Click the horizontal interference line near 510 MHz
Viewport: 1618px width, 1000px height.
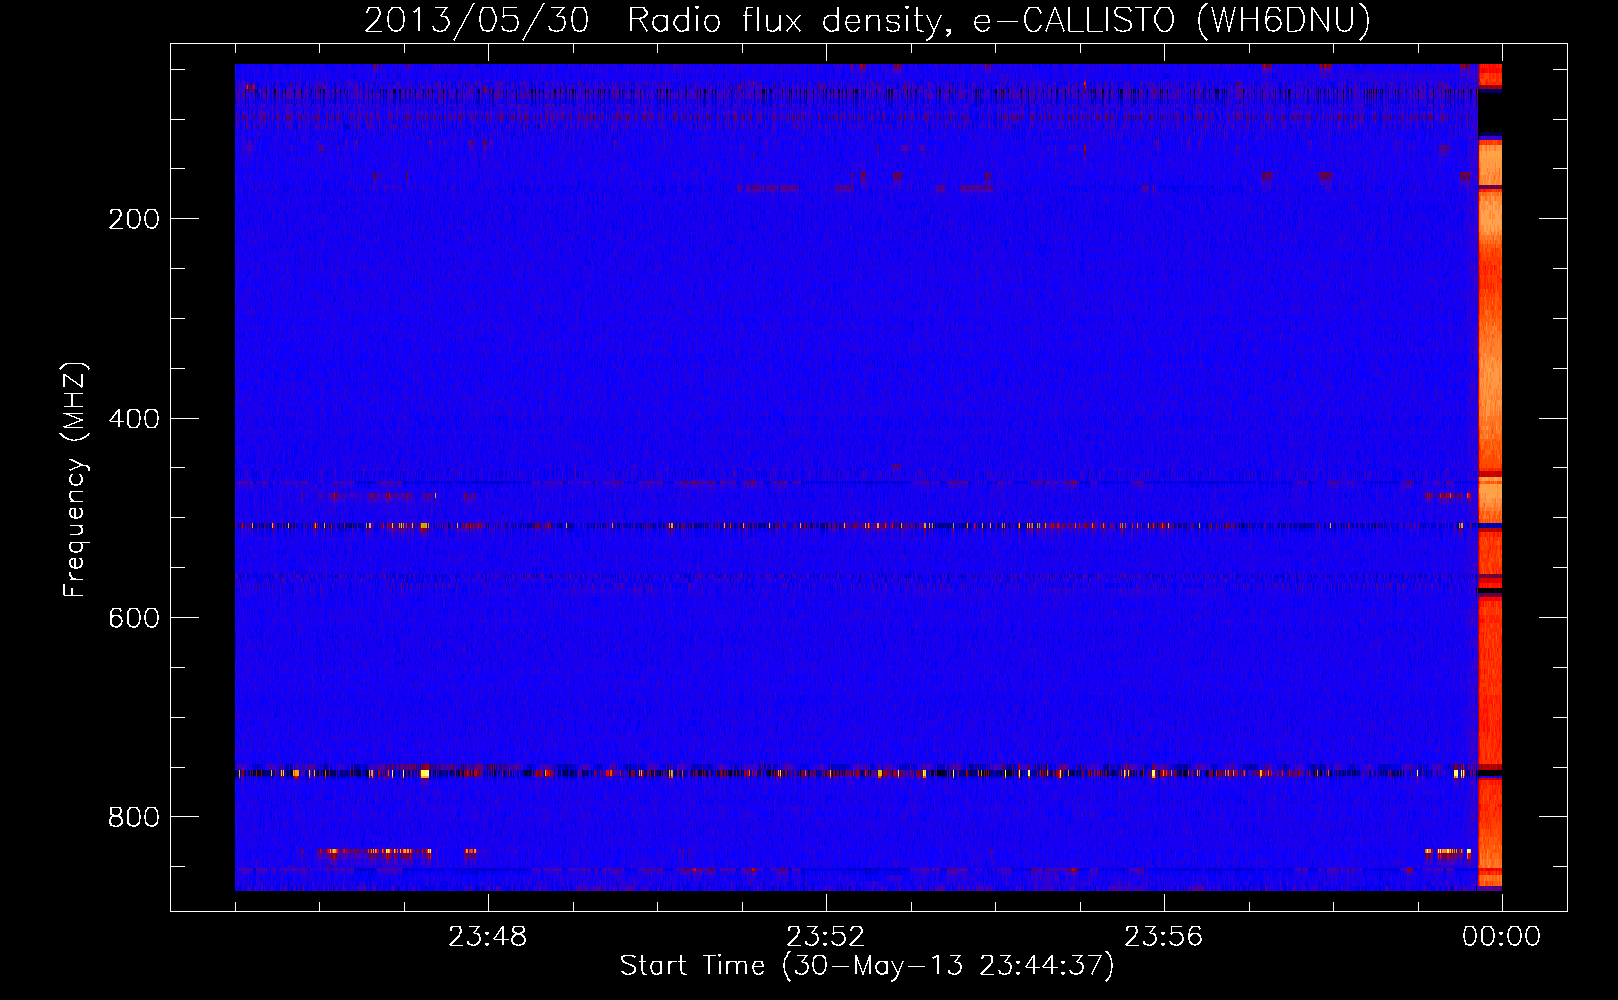pyautogui.click(x=856, y=525)
